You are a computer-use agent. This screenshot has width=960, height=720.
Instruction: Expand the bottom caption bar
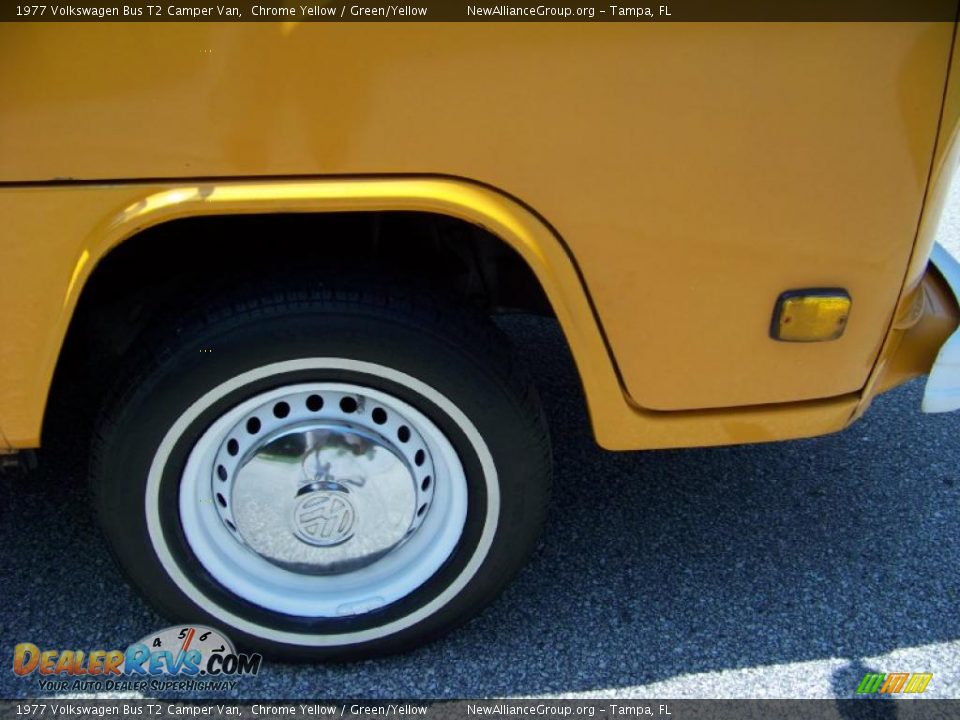(480, 710)
